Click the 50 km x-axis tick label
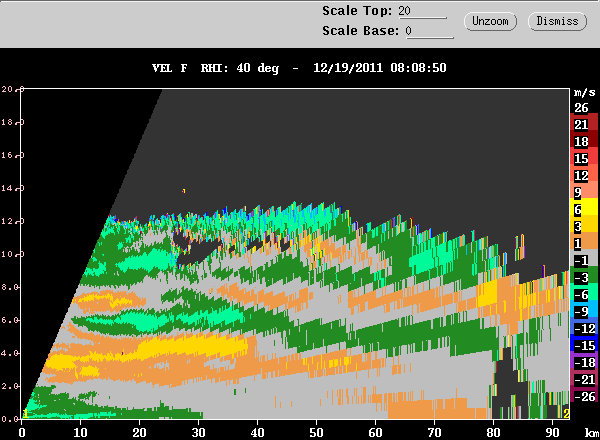The width and height of the screenshot is (600, 440). pos(316,432)
